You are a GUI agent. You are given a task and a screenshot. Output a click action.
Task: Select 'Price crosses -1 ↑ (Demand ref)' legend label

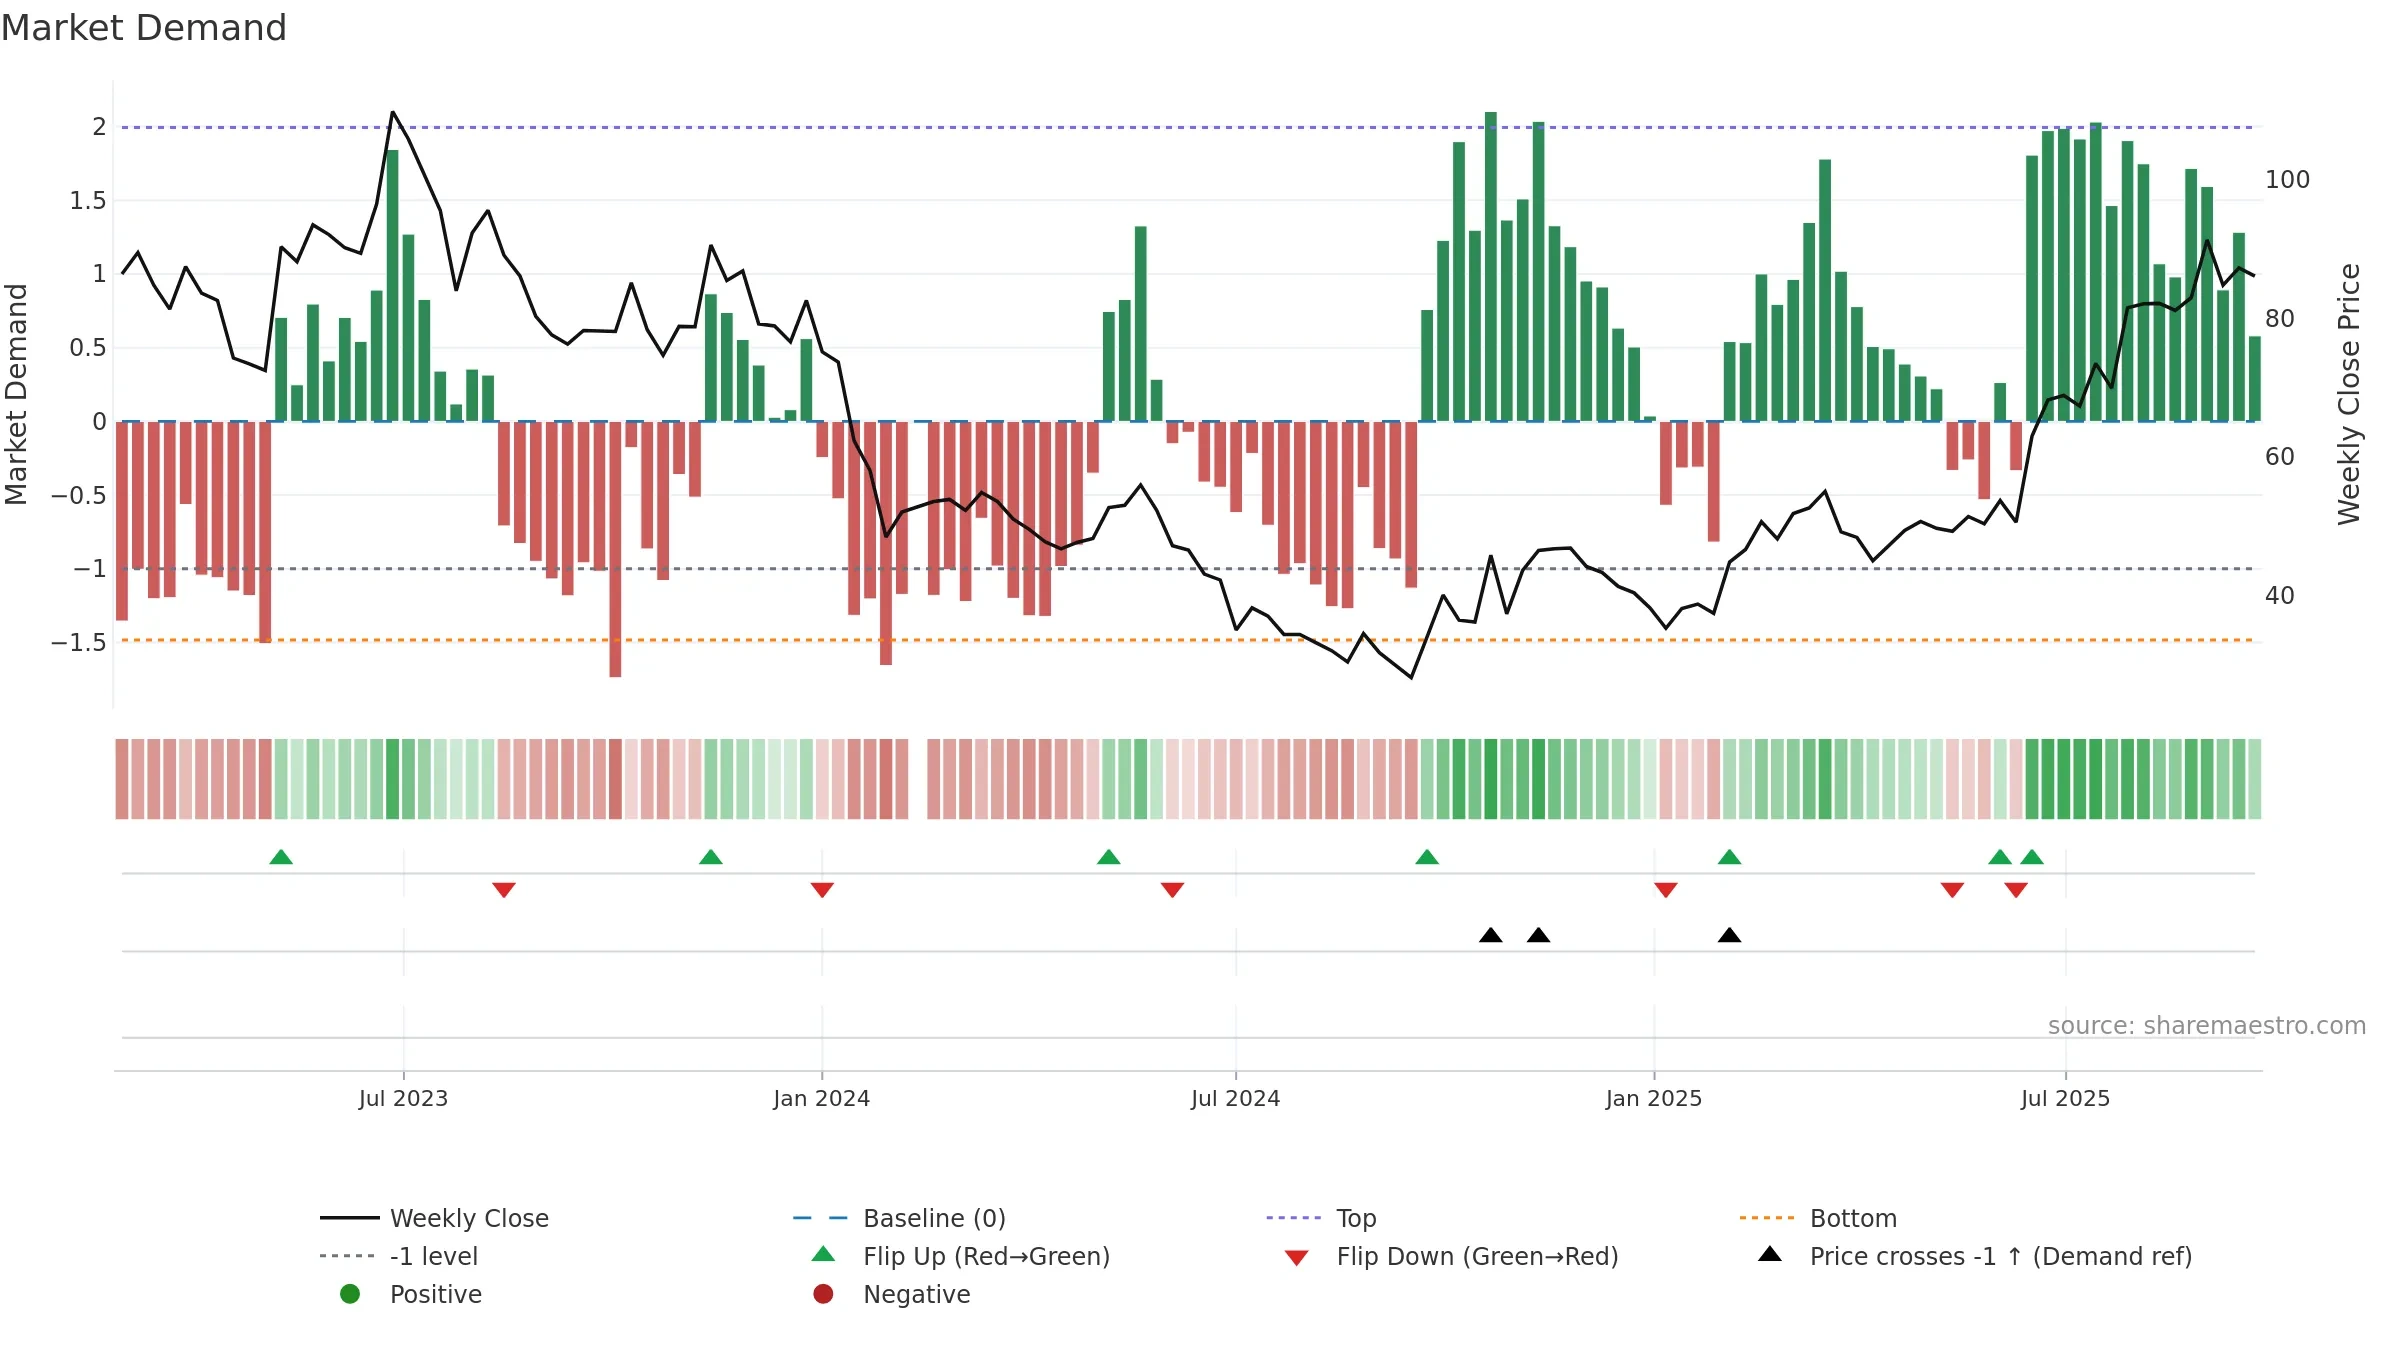point(2001,1256)
